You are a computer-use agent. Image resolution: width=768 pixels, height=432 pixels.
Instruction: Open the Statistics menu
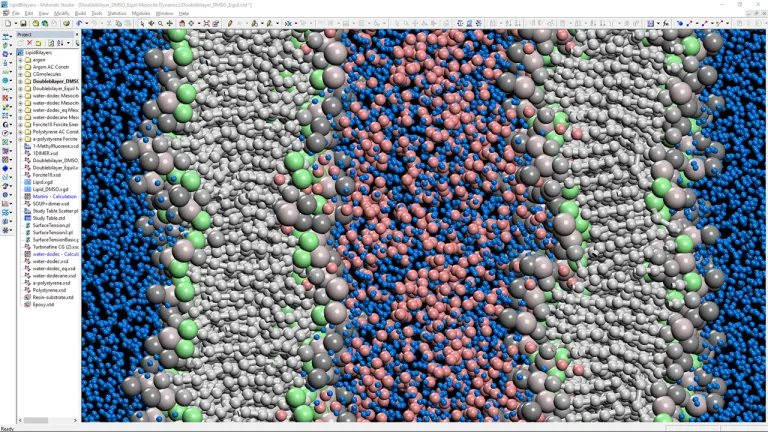coord(117,13)
